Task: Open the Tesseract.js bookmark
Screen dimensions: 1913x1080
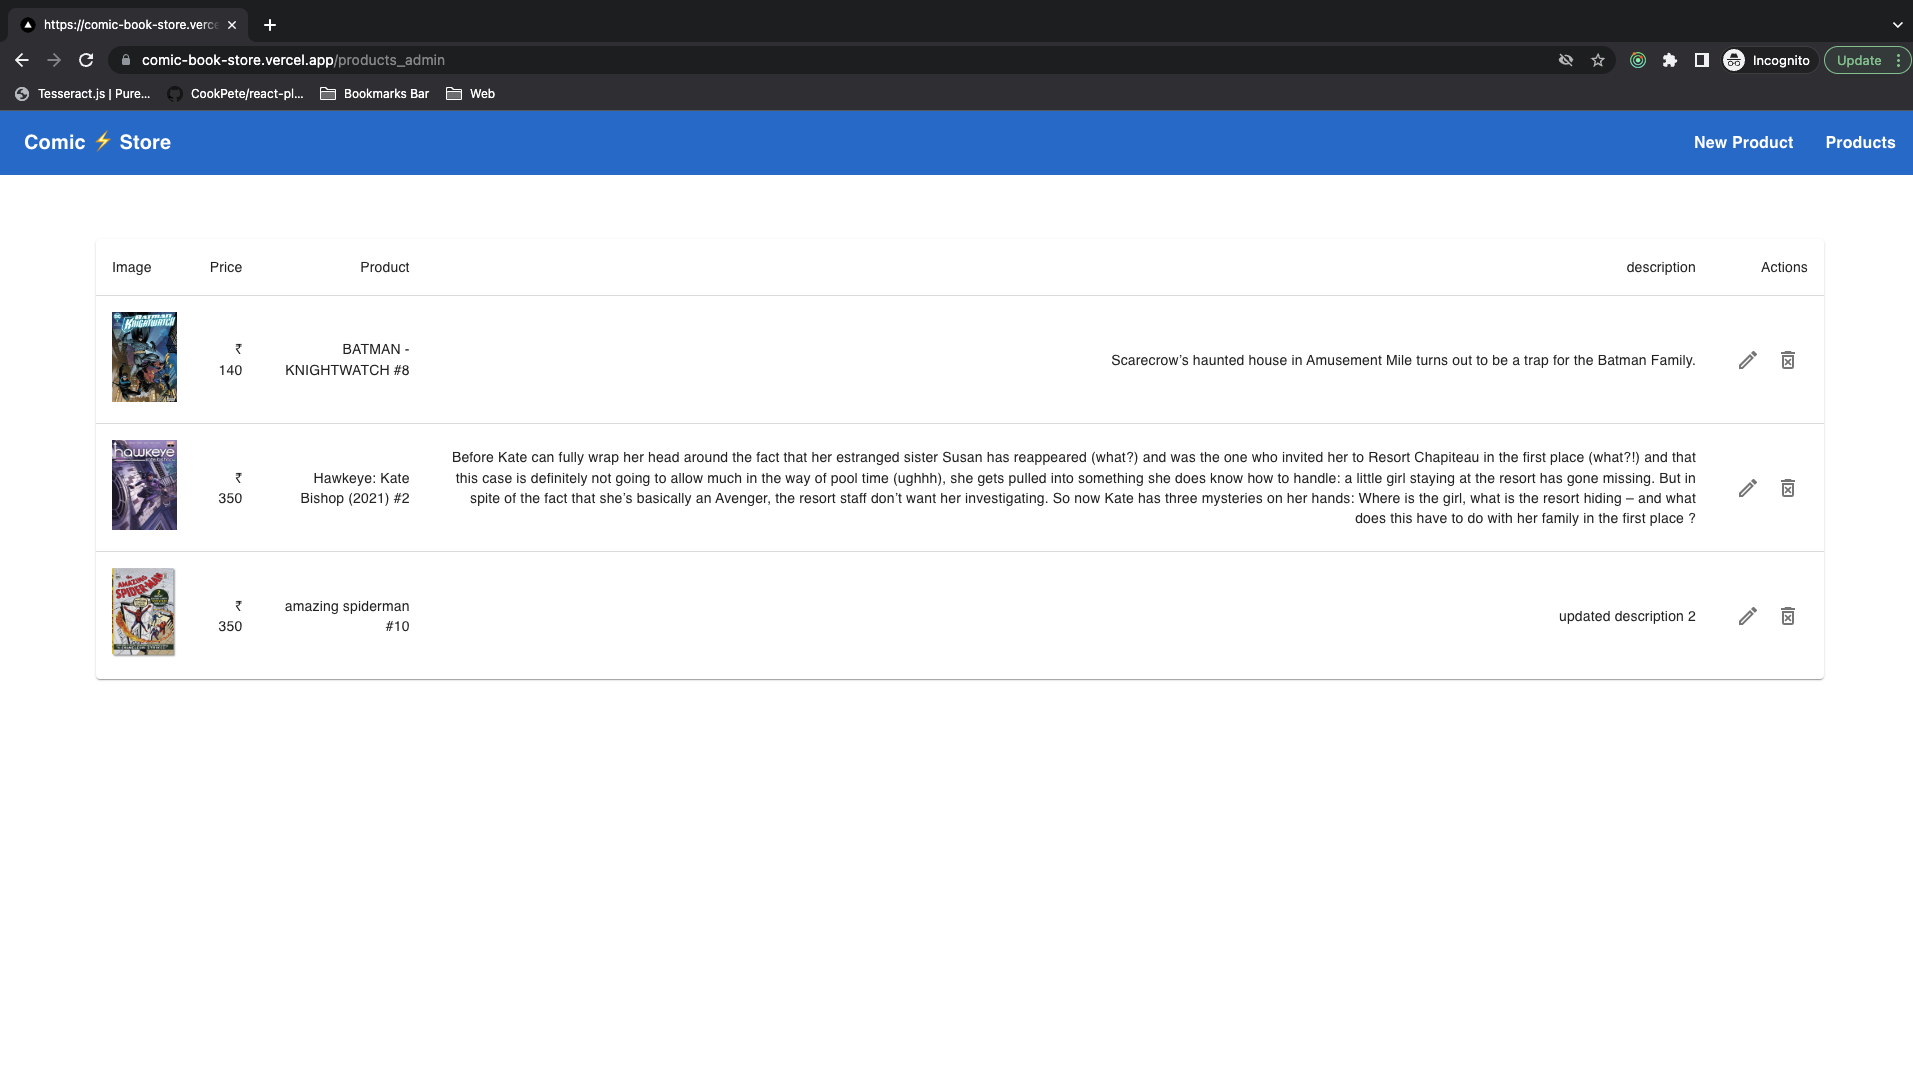Action: pyautogui.click(x=82, y=94)
